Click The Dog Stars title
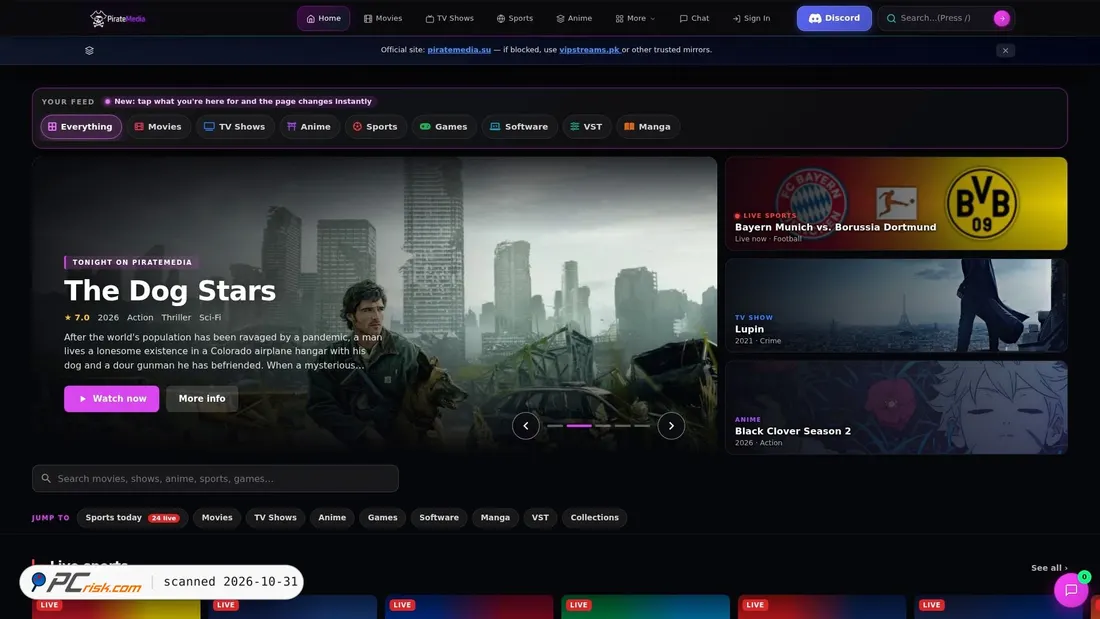 [170, 291]
